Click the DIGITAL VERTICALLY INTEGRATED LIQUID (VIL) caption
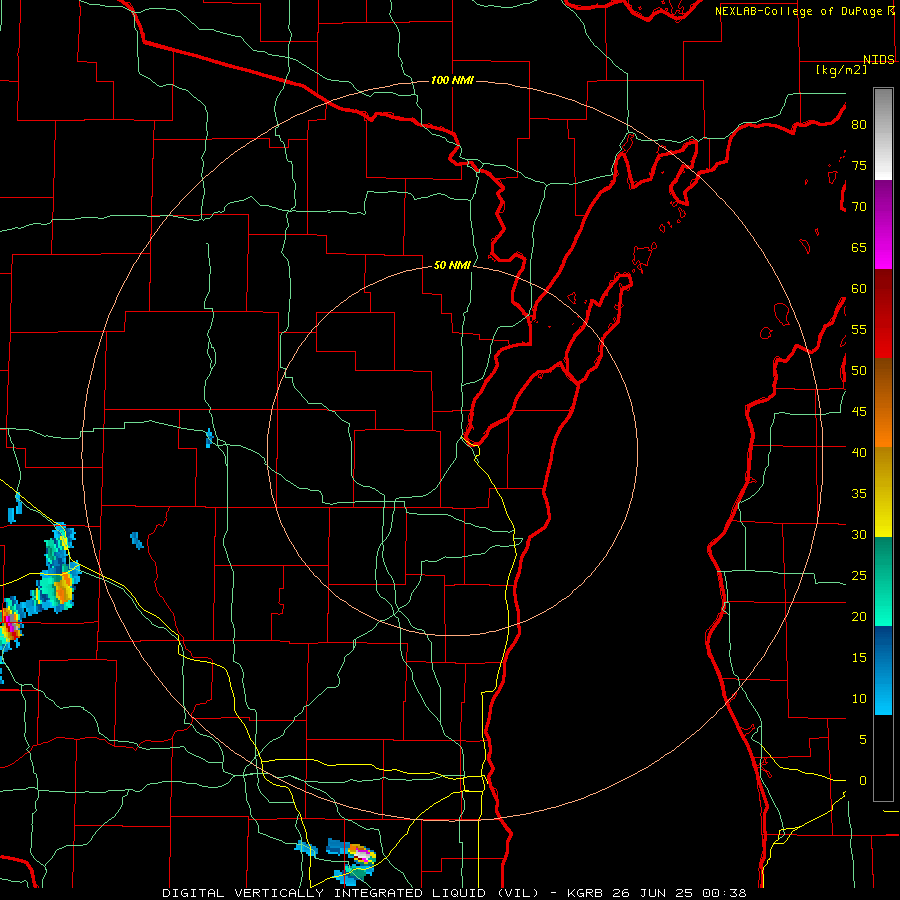The image size is (900, 900). pyautogui.click(x=351, y=893)
